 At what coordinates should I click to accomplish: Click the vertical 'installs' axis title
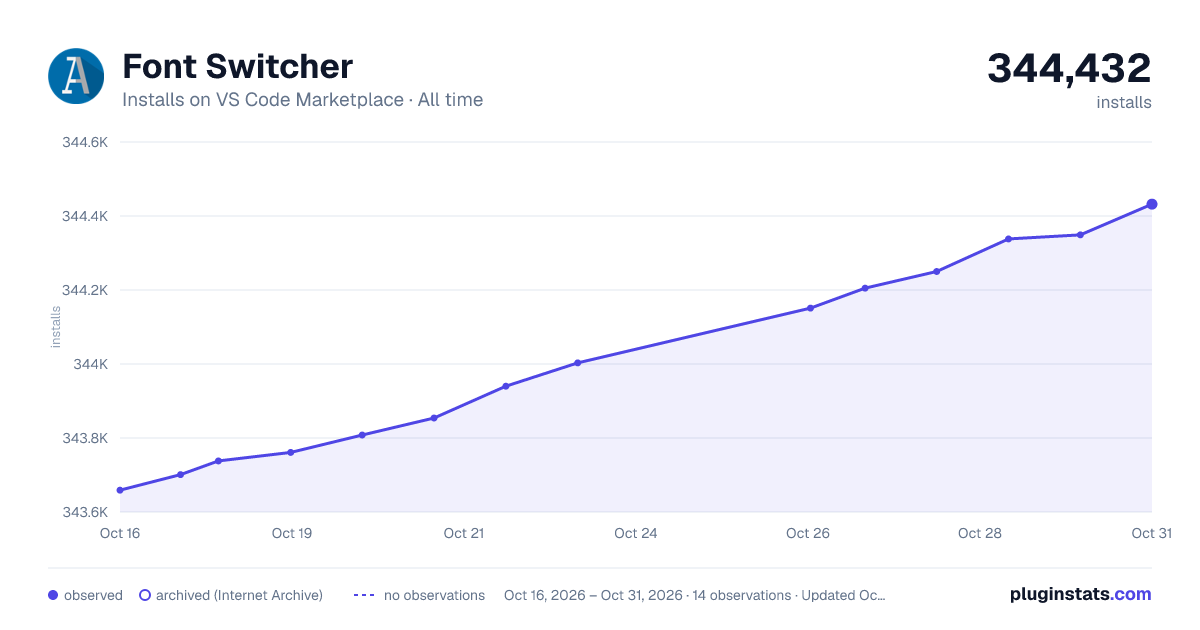[56, 327]
